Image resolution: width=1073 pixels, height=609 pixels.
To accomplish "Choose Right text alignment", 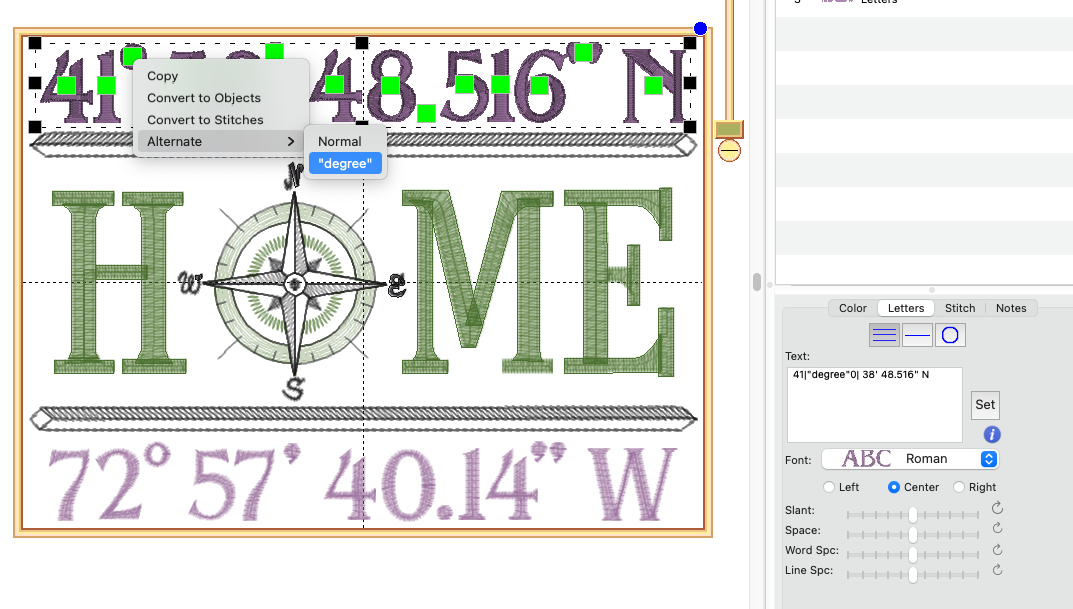I will pos(960,487).
